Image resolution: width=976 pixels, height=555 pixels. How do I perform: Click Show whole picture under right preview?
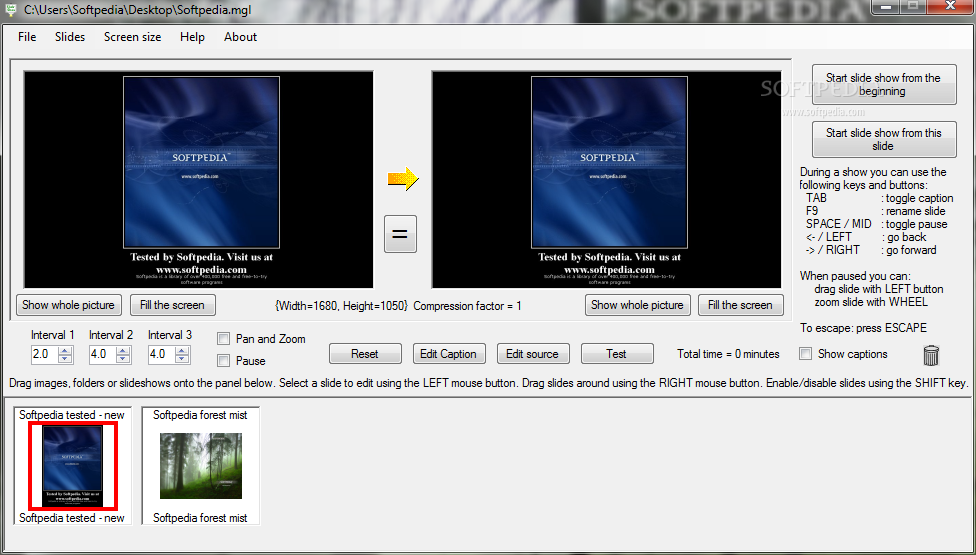coord(637,305)
